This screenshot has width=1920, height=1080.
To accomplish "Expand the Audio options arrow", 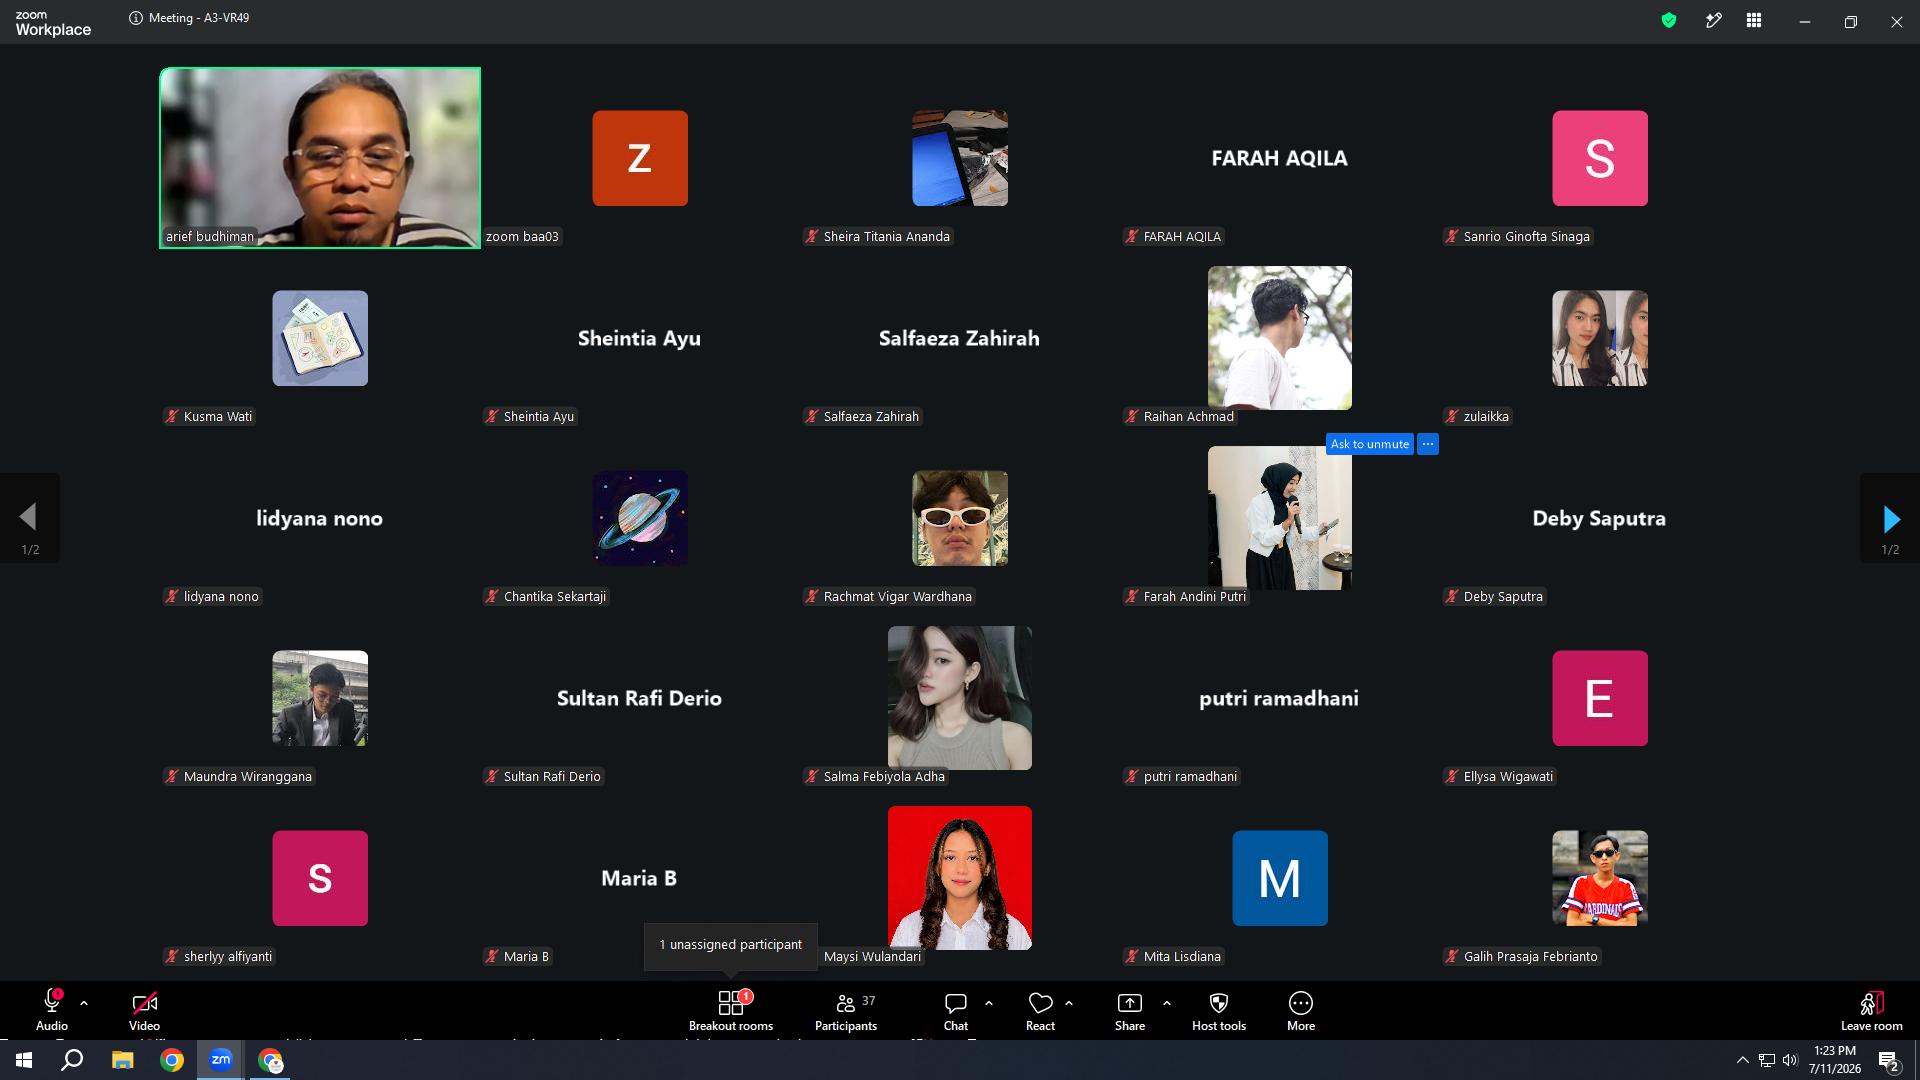I will click(x=84, y=1002).
